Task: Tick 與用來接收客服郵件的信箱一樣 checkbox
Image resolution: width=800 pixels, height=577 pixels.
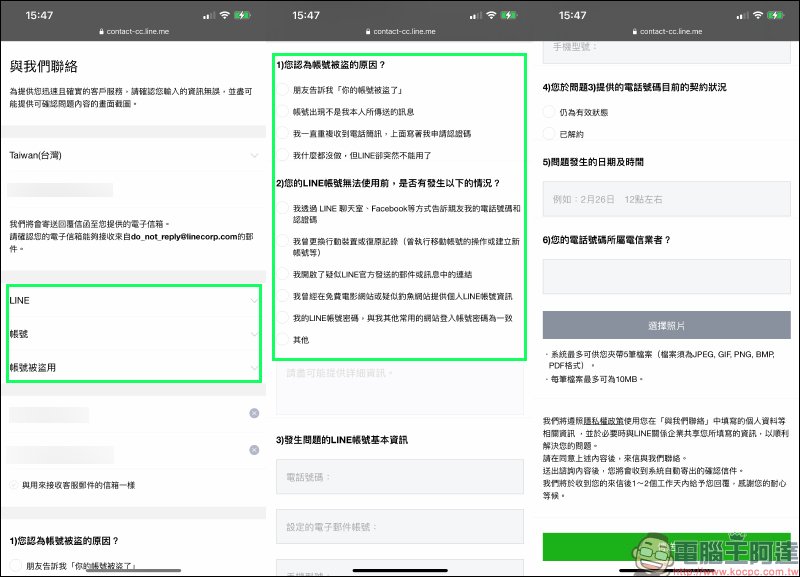Action: coord(14,485)
